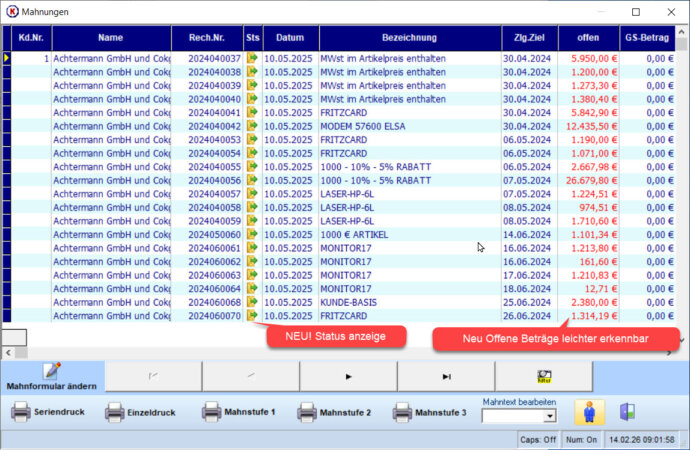Viewport: 690px width, 450px height.
Task: Click the Rech.Nr. column header
Action: pyautogui.click(x=207, y=38)
